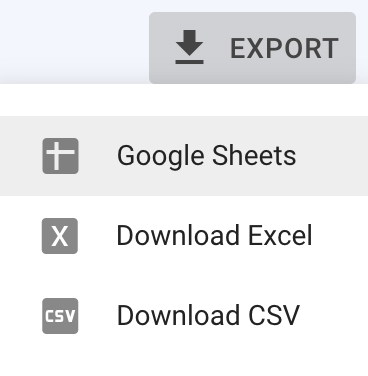The height and width of the screenshot is (376, 368).
Task: Click the underlined arrow glyph next to EXPORT
Action: 189,47
